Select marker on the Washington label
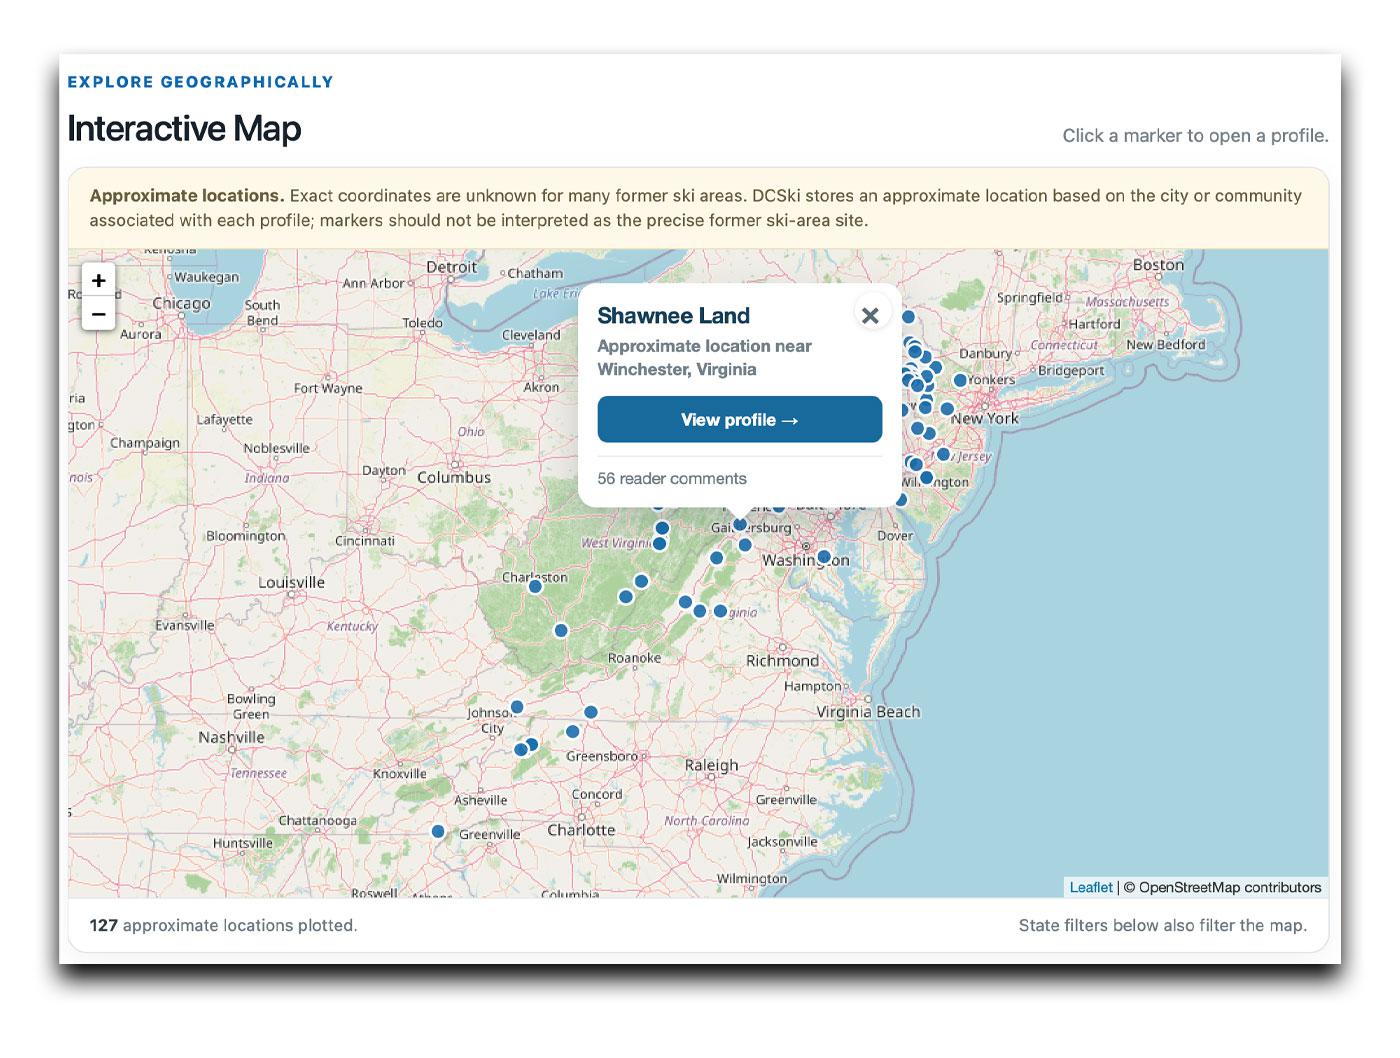Image resolution: width=1400 pixels, height=1058 pixels. 824,557
